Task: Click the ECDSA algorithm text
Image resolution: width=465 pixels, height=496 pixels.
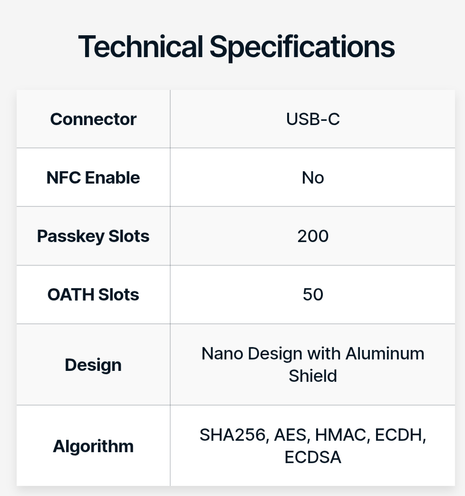Action: tap(313, 457)
